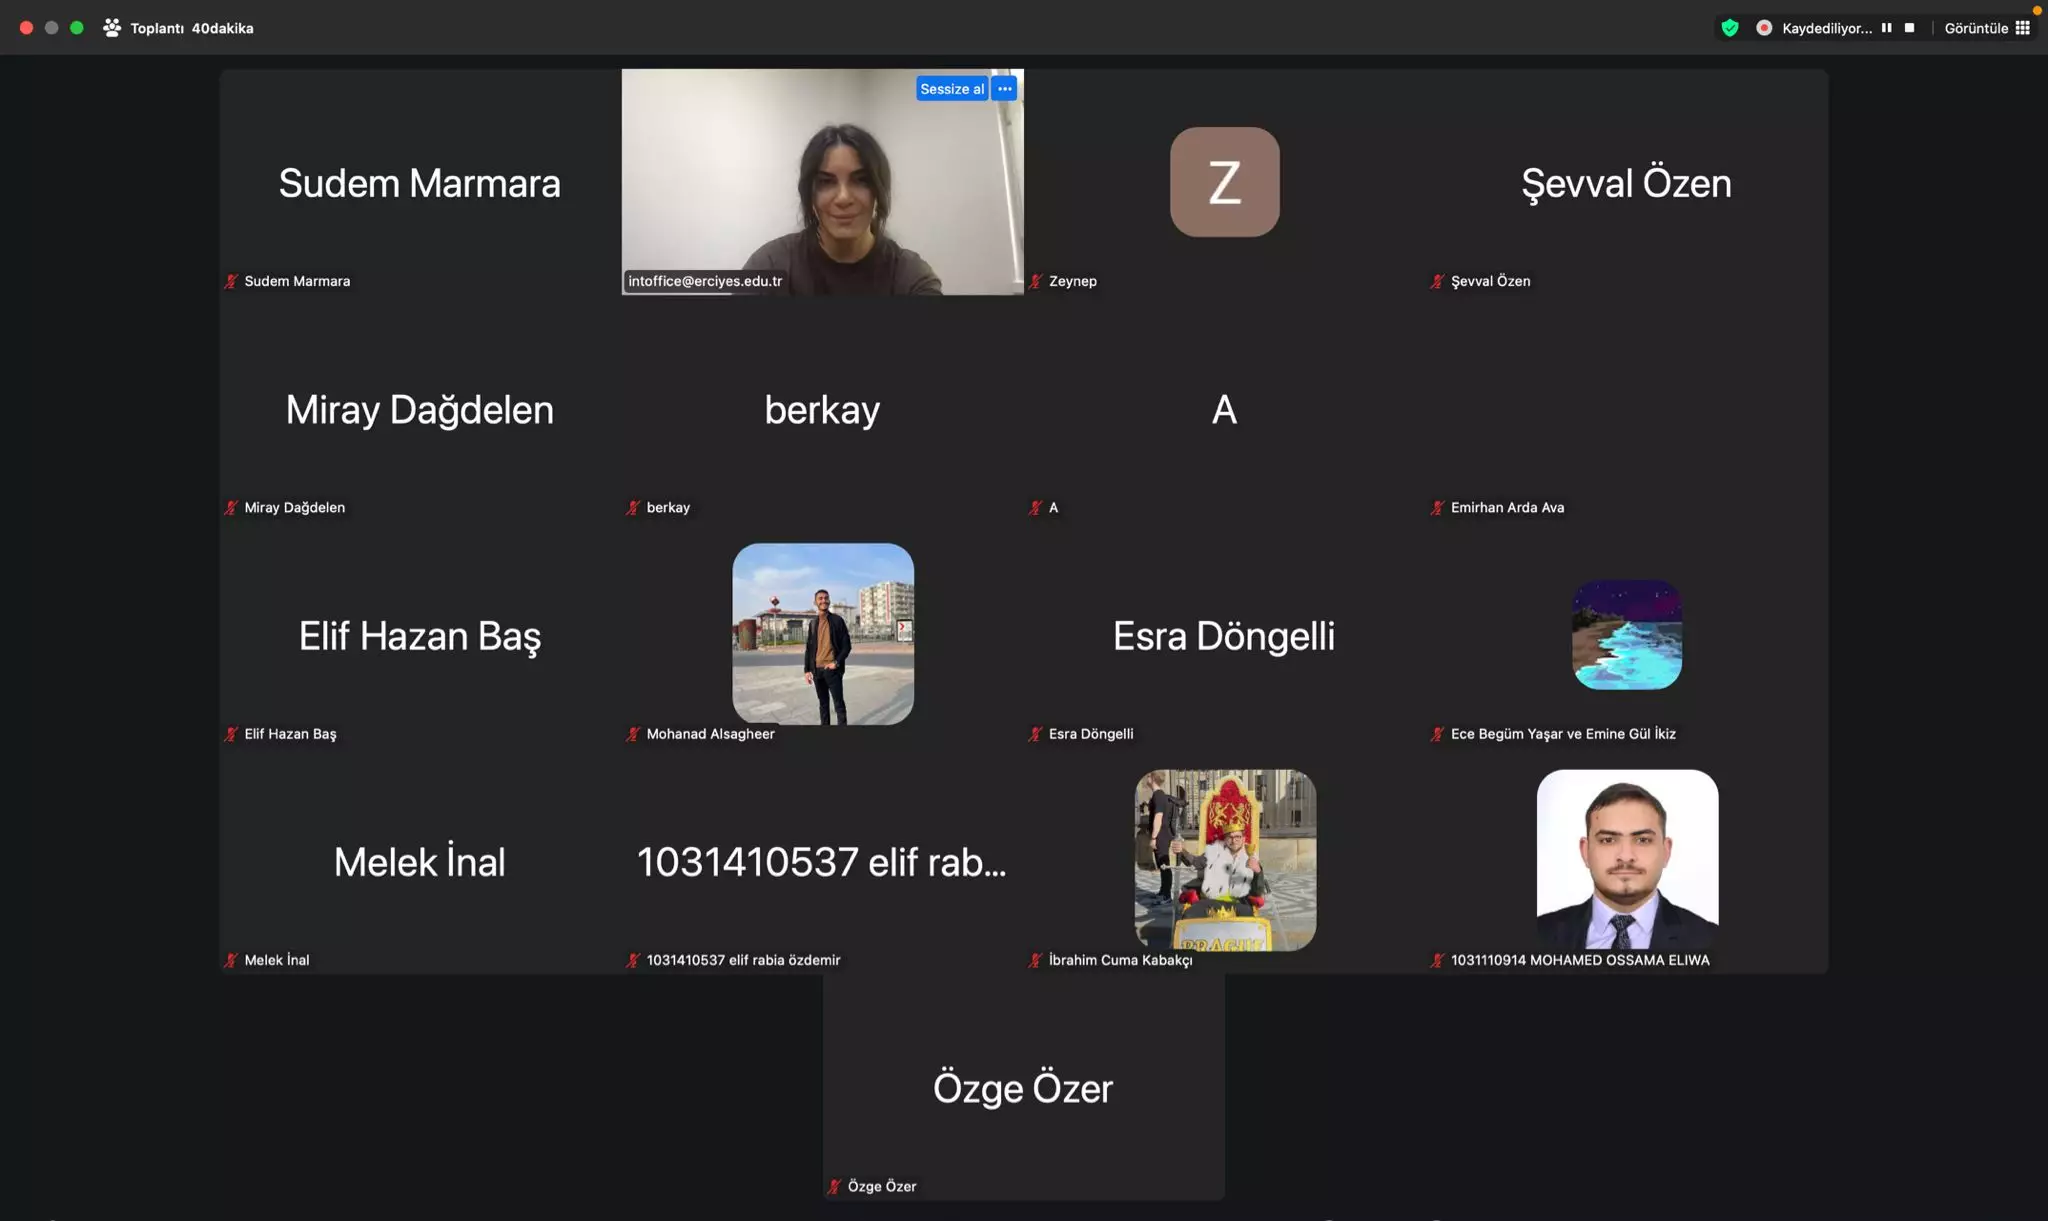The height and width of the screenshot is (1221, 2048).
Task: Click the muted mic icon for Miray Dağdelen
Action: tap(231, 507)
